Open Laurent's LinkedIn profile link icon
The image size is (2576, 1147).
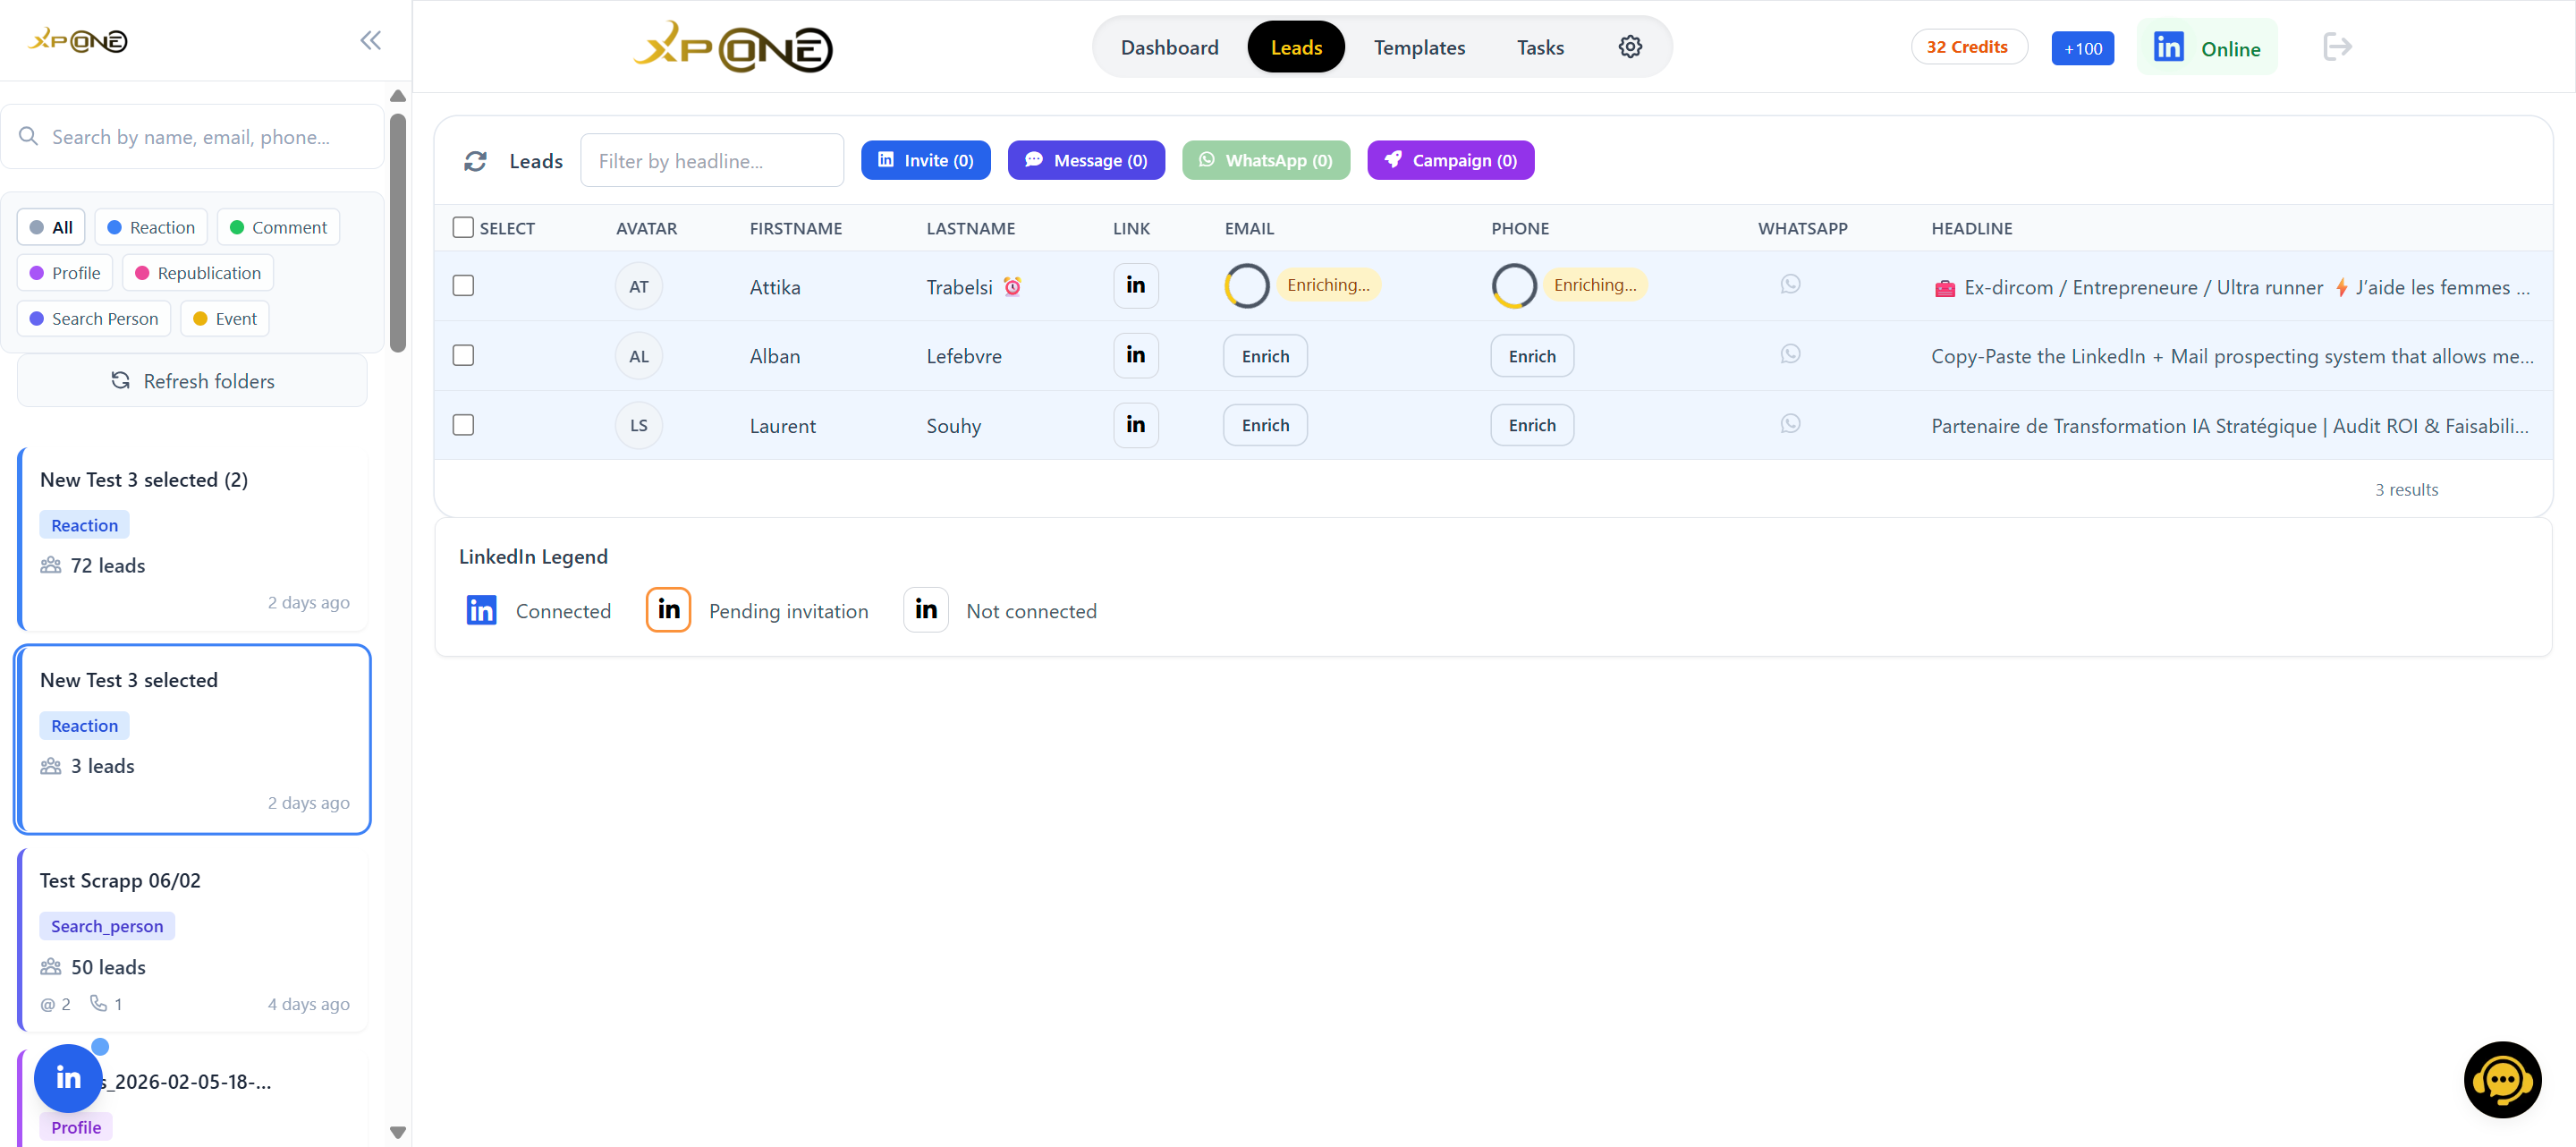[x=1136, y=425]
